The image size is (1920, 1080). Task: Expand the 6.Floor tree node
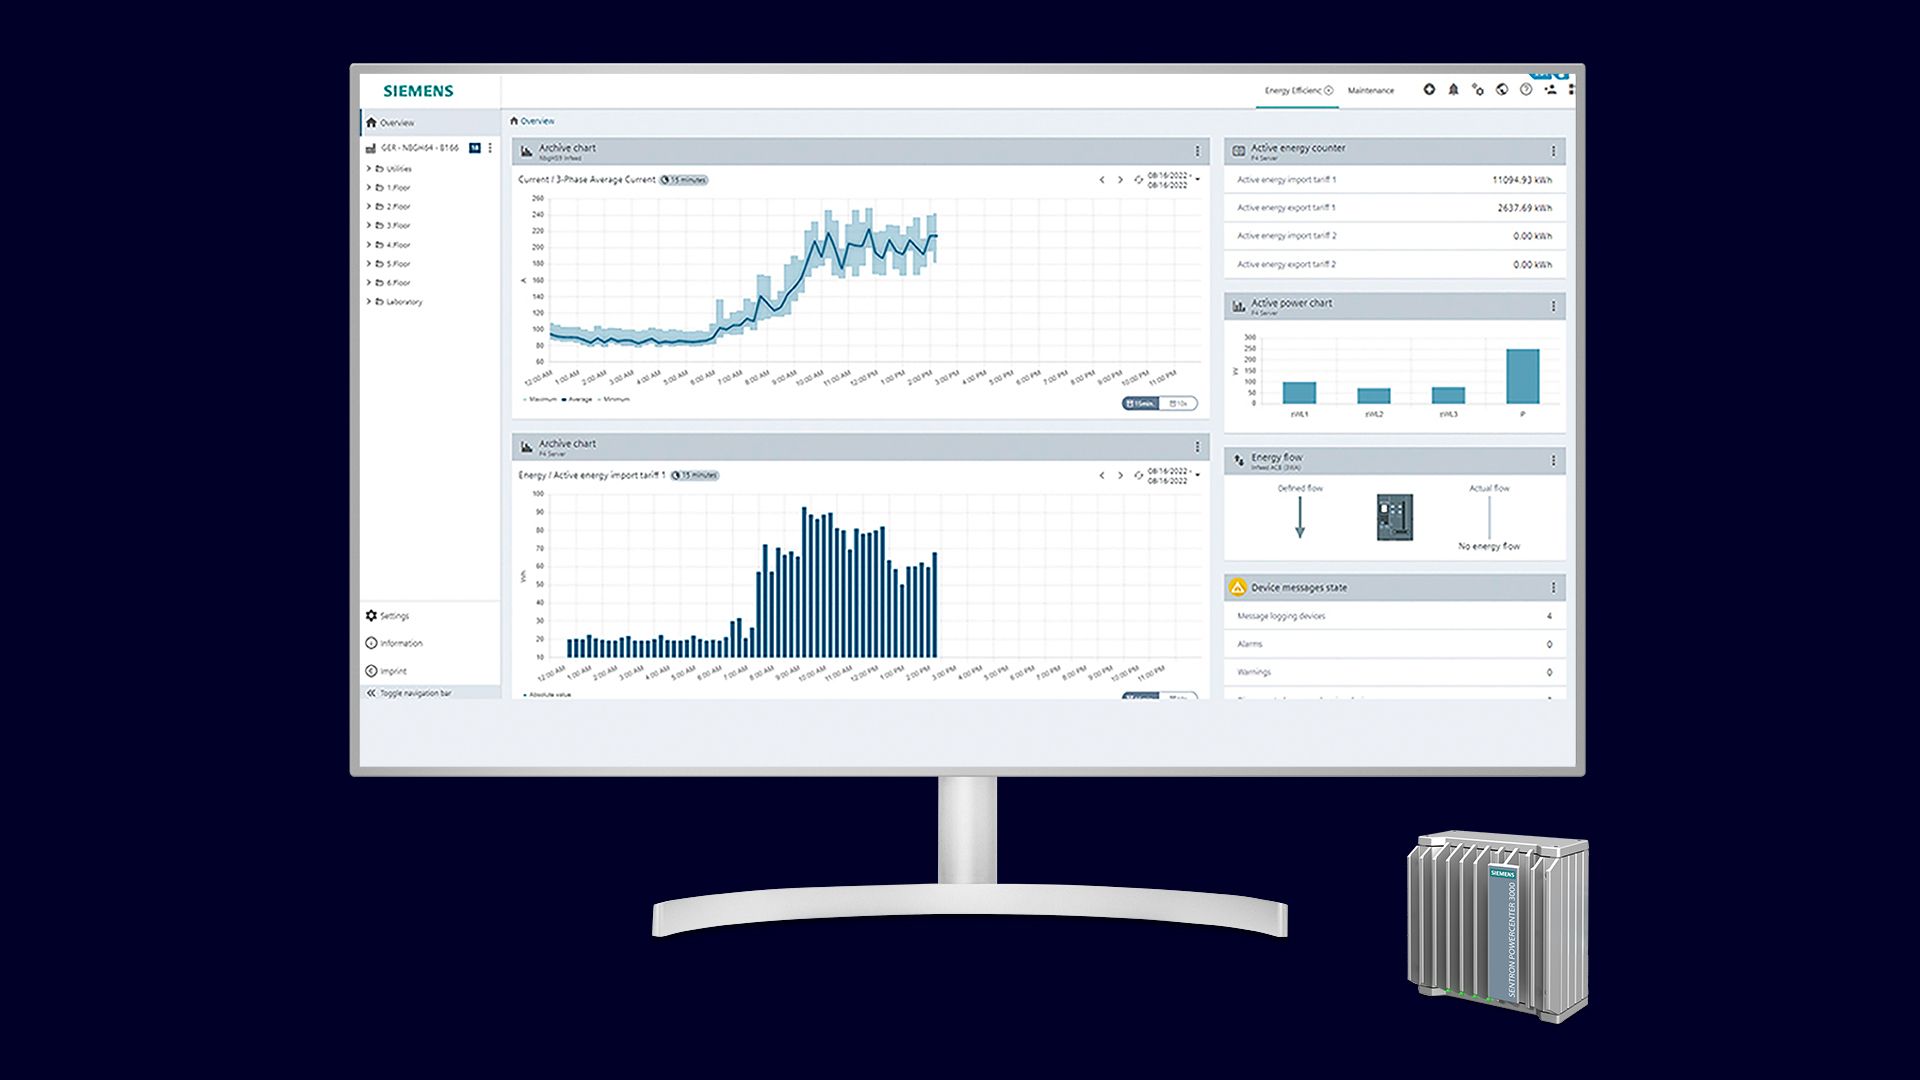coord(368,282)
